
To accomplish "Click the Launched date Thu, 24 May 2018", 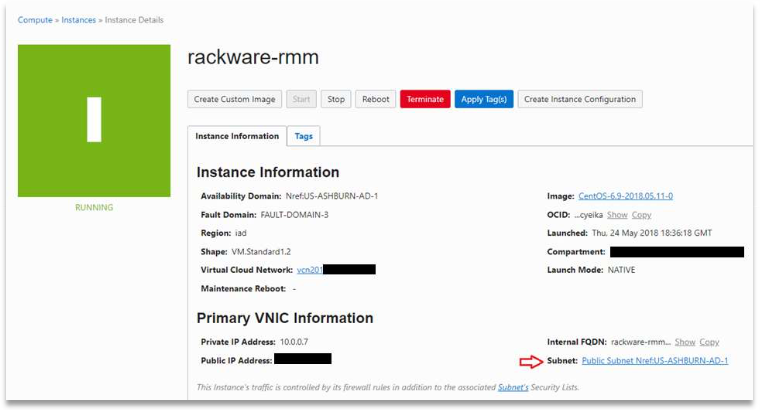I will tap(652, 233).
